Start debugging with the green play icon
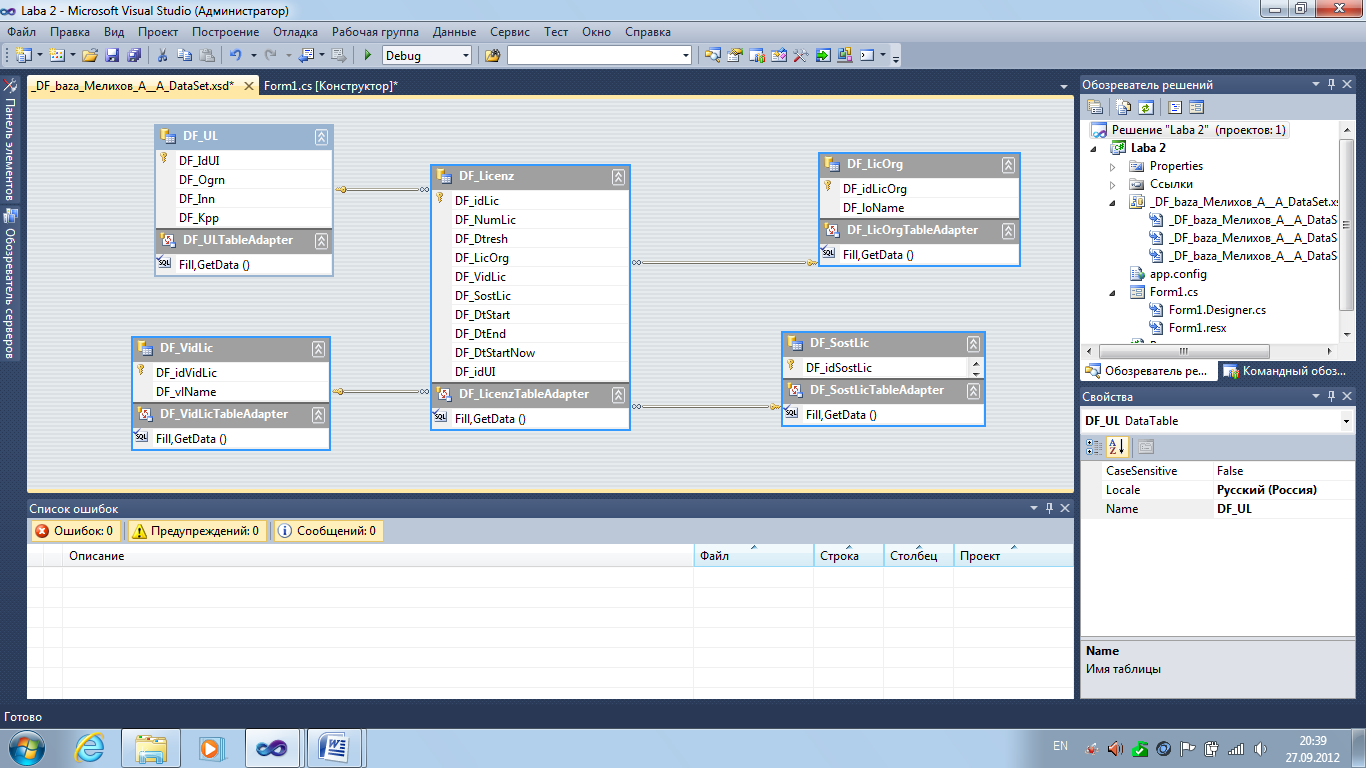The width and height of the screenshot is (1366, 768). click(x=368, y=55)
